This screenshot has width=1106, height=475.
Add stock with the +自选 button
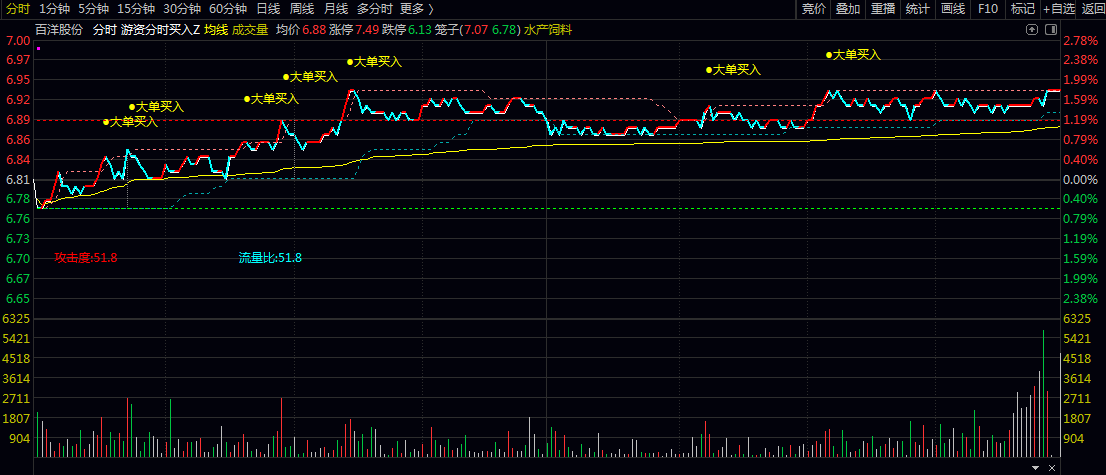point(1059,9)
